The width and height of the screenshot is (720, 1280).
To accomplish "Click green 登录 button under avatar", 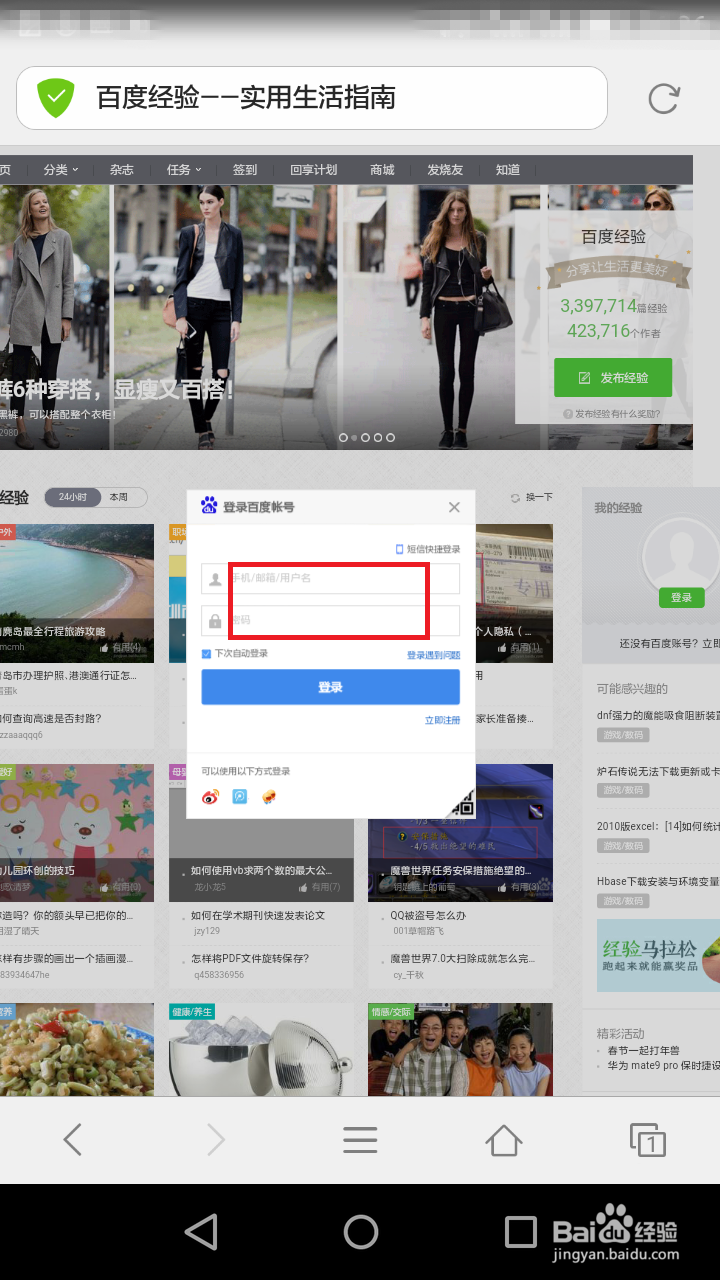I will (681, 597).
